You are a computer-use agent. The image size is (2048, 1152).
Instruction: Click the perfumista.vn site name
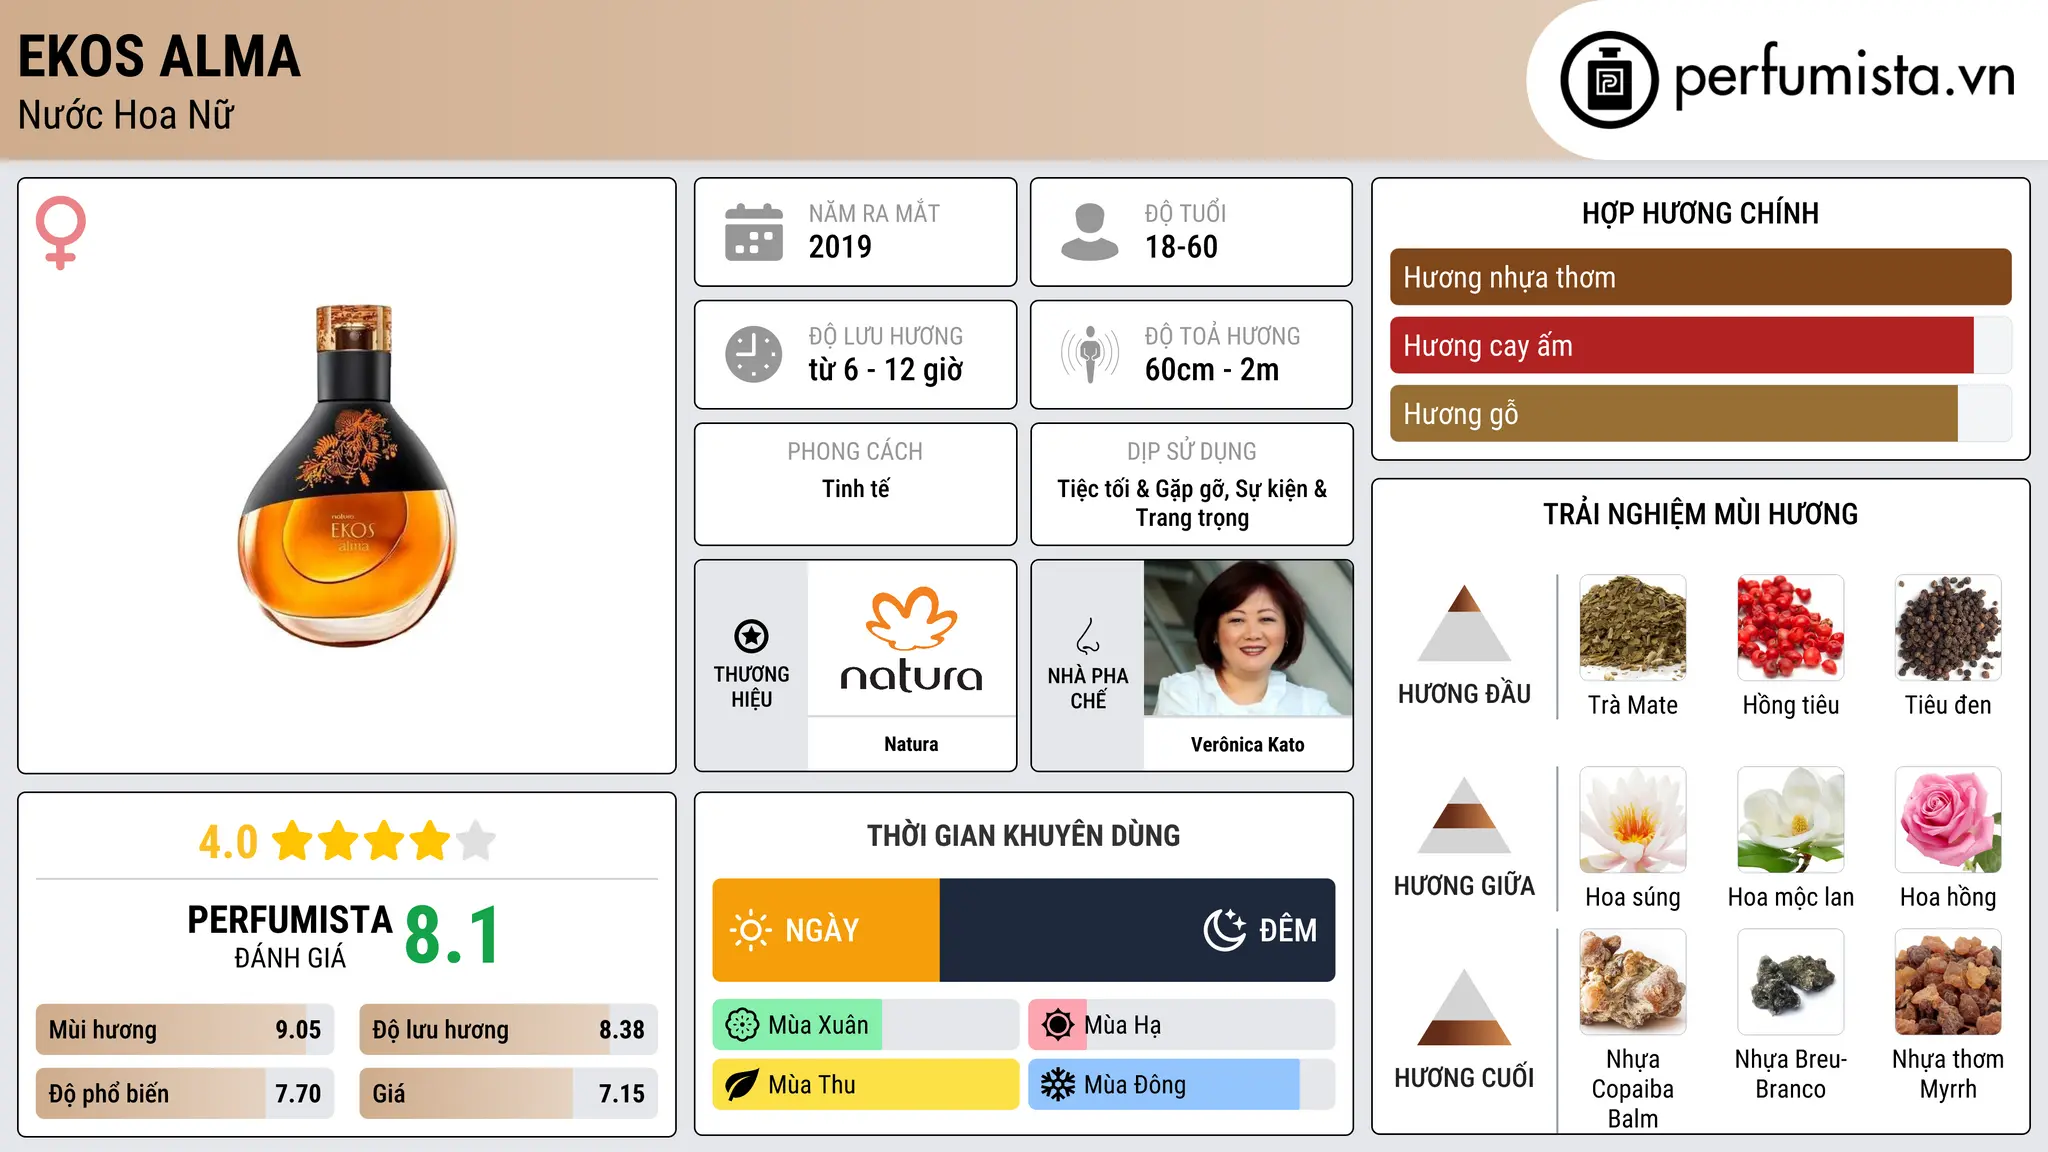tap(1845, 76)
